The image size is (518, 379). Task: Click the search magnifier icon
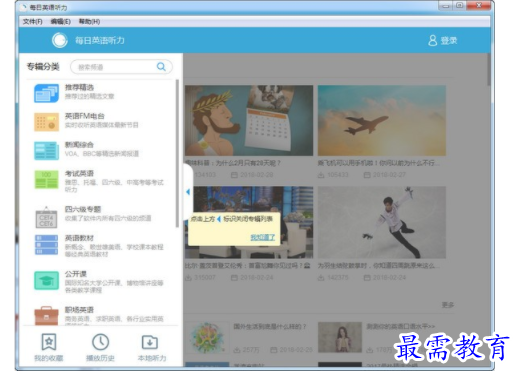[161, 67]
